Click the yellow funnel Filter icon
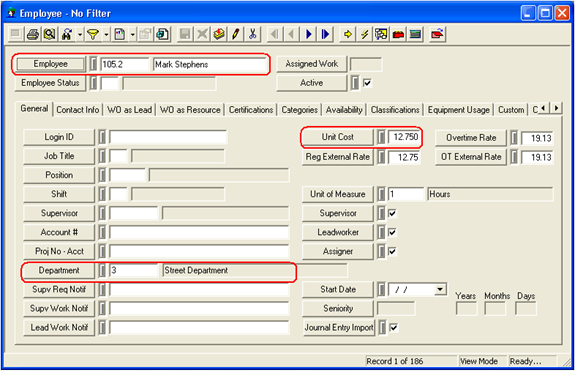 93,34
